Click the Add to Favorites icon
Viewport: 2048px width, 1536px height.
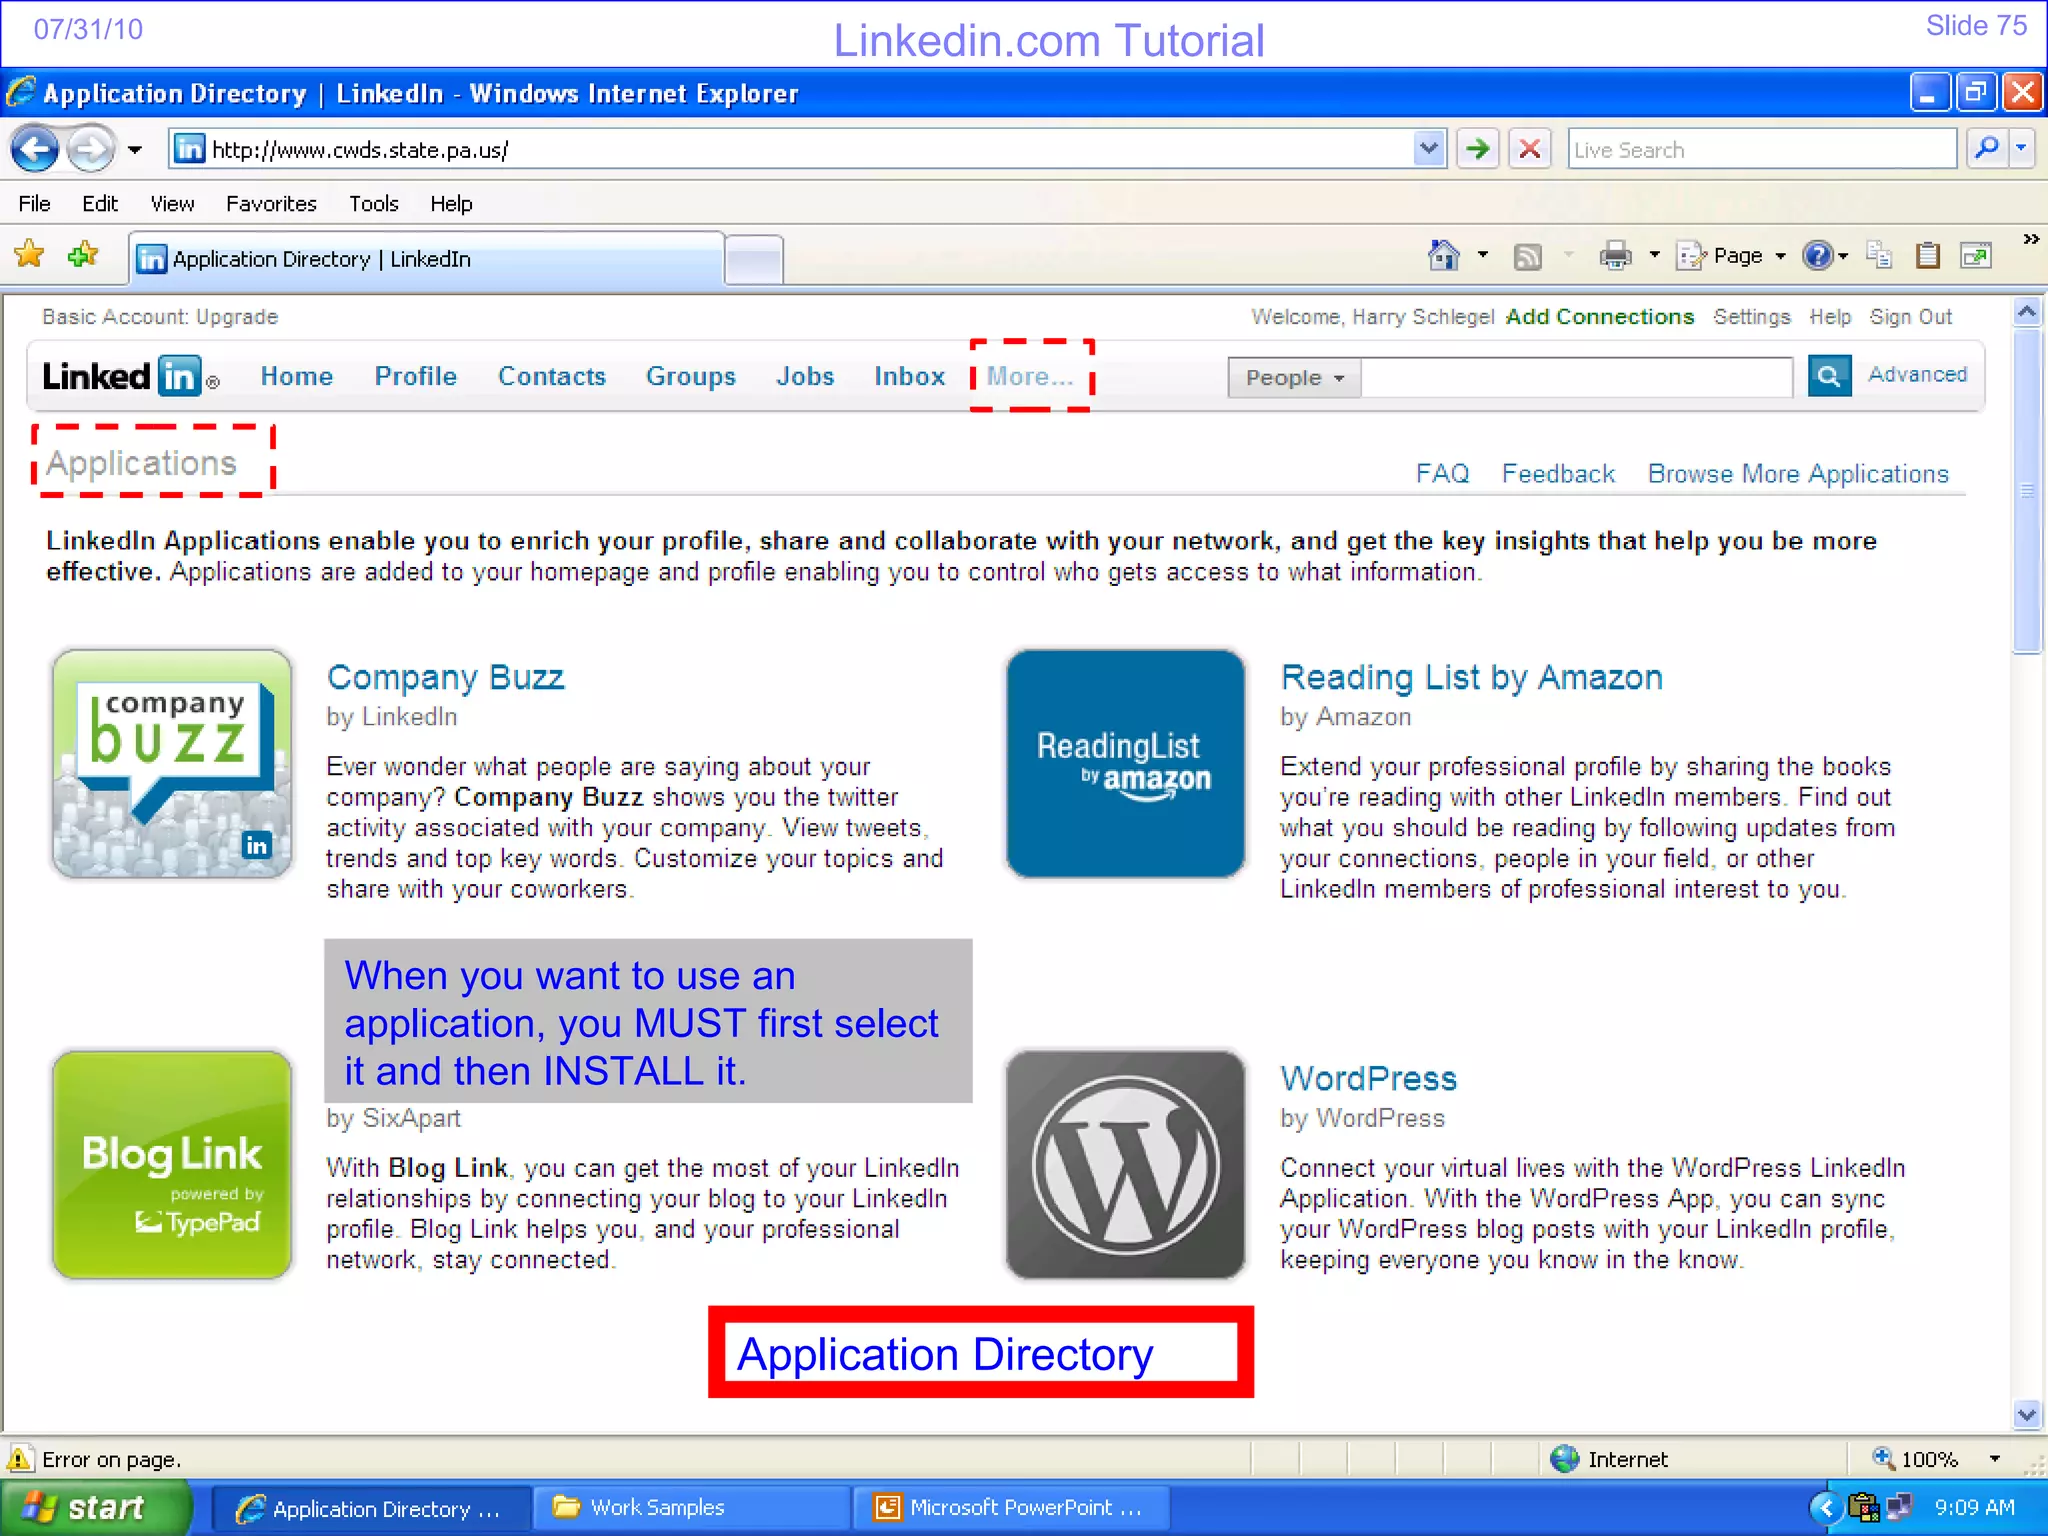point(83,255)
